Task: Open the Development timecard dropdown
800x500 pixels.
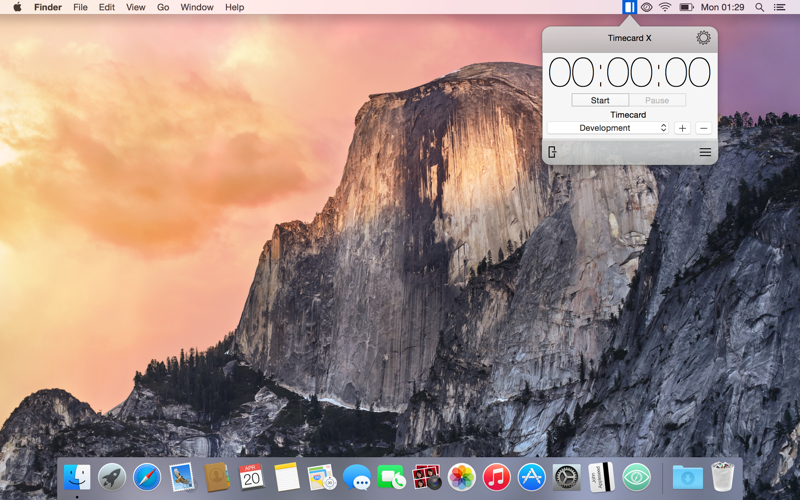Action: pos(608,128)
